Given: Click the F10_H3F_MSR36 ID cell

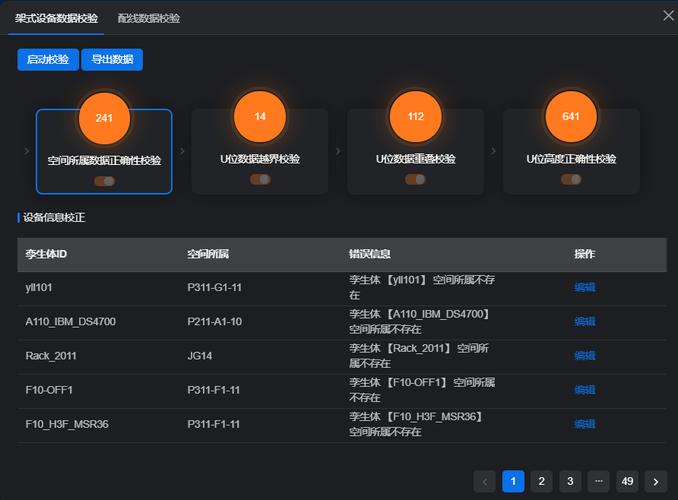Looking at the screenshot, I should pos(67,424).
